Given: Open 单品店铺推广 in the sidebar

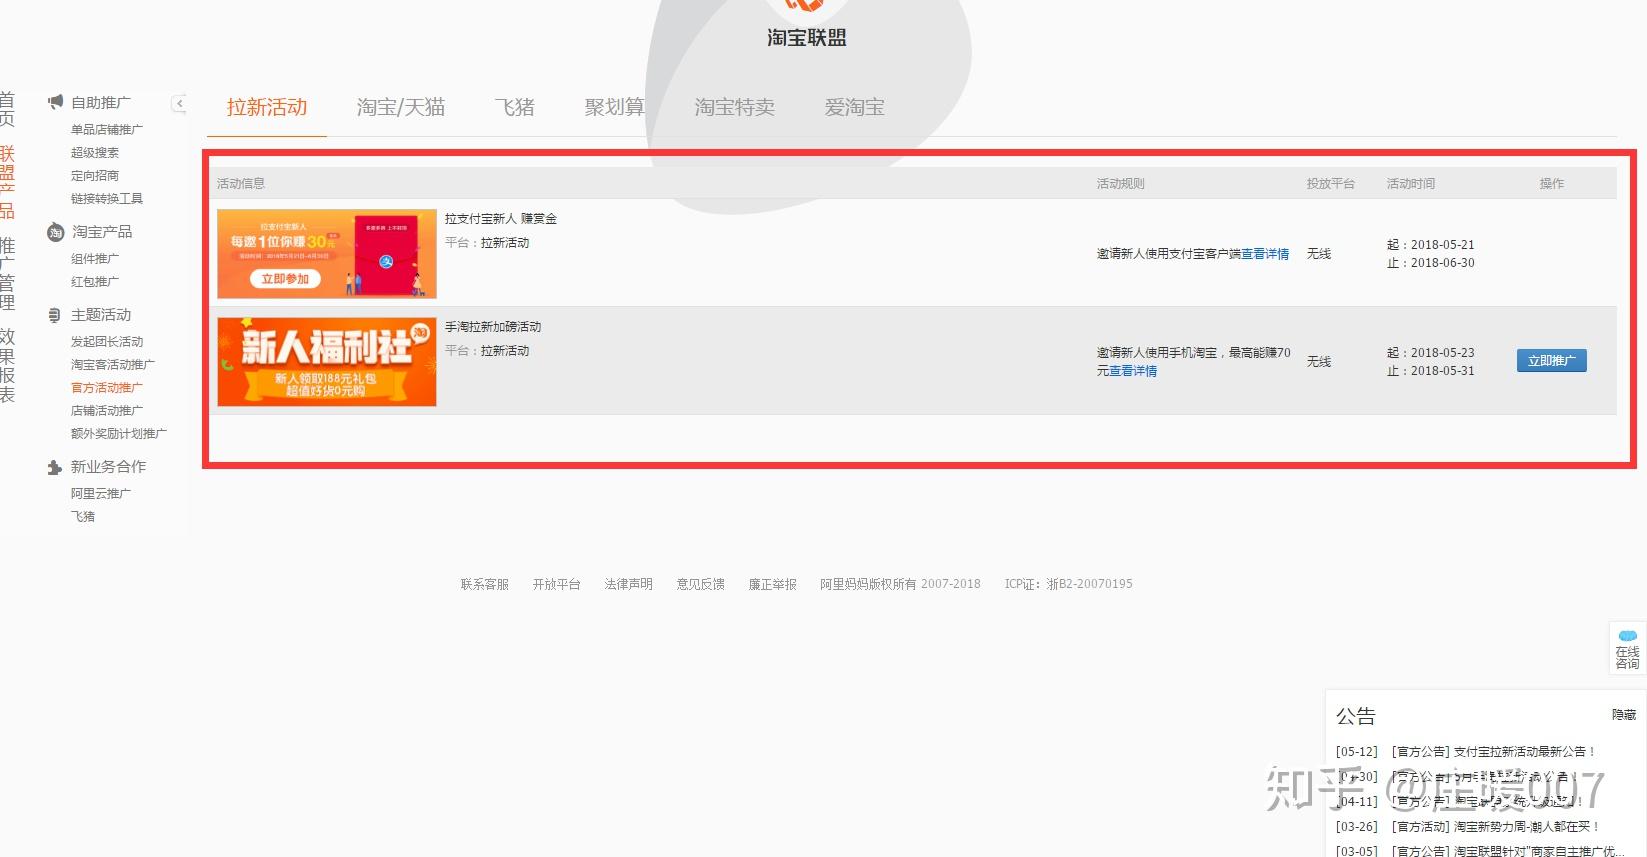Looking at the screenshot, I should (107, 129).
